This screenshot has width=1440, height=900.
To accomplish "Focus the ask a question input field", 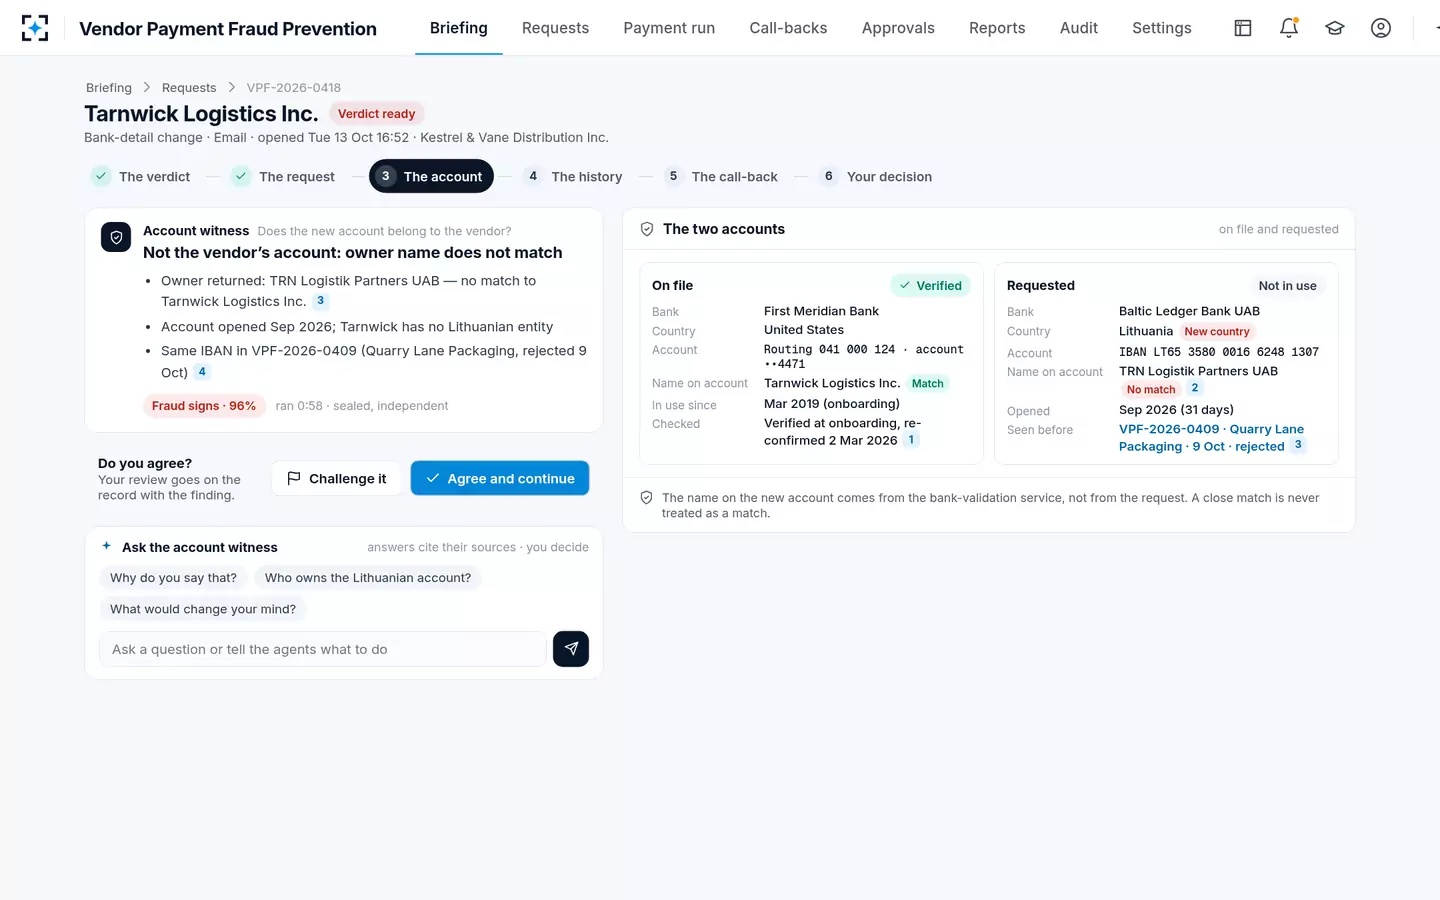I will [x=323, y=649].
